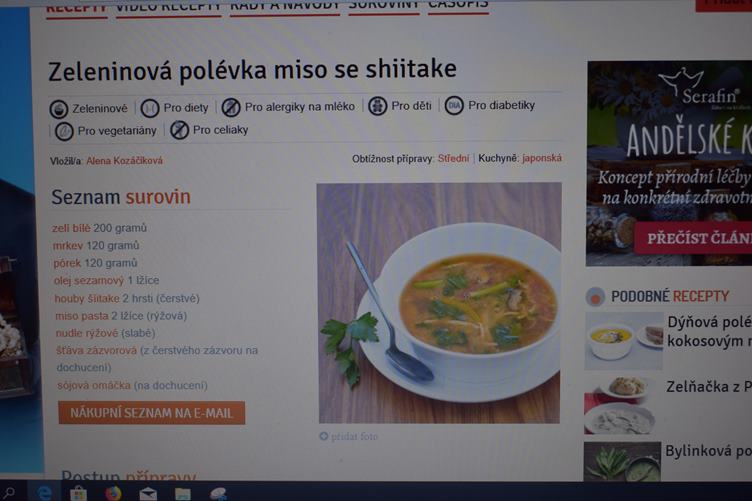Screen dimensions: 752x501
Task: Click the Nákupní seznam na e-mail button
Action: pyautogui.click(x=152, y=413)
